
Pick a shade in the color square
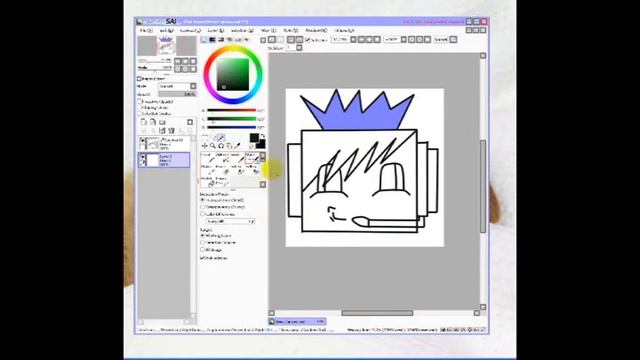[233, 74]
